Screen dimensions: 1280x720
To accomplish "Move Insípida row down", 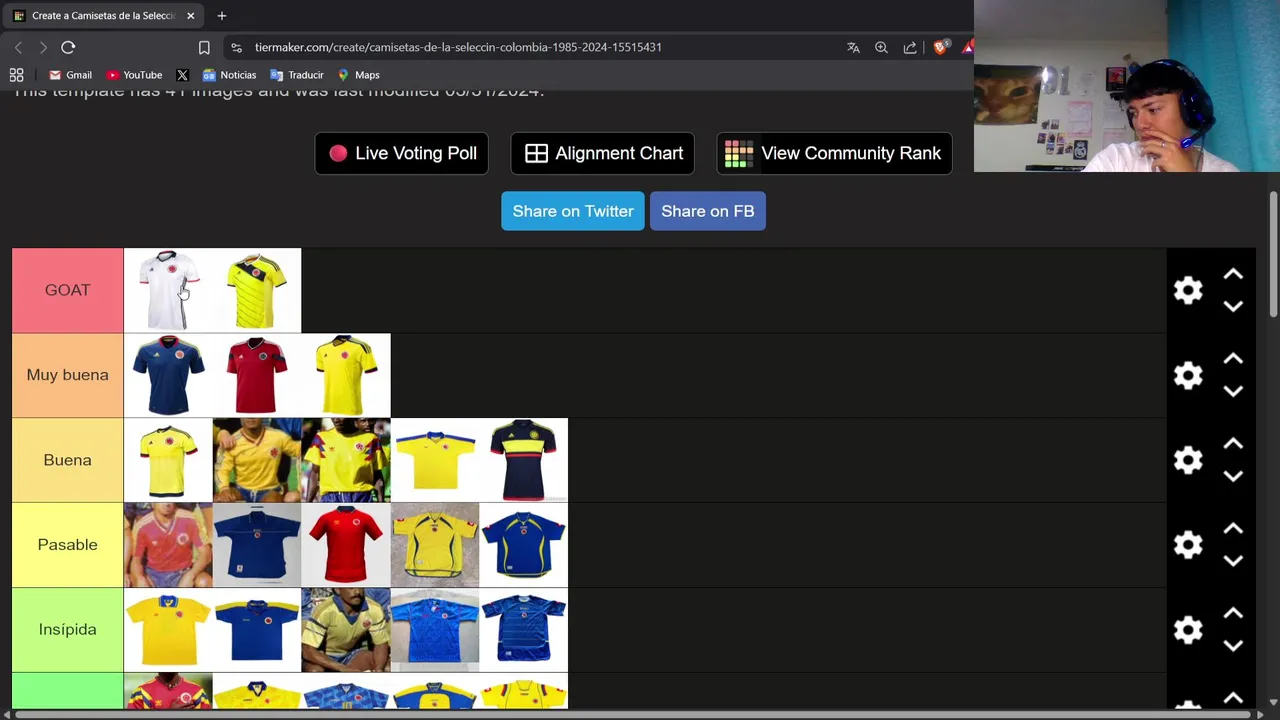I will (1233, 645).
